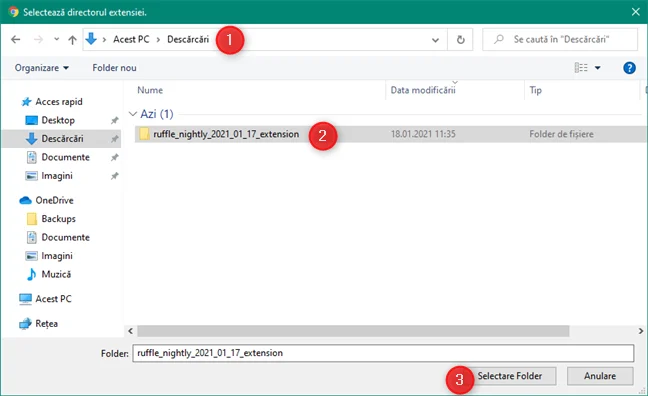Select Rețea in the sidebar
Image resolution: width=648 pixels, height=396 pixels.
pos(46,324)
